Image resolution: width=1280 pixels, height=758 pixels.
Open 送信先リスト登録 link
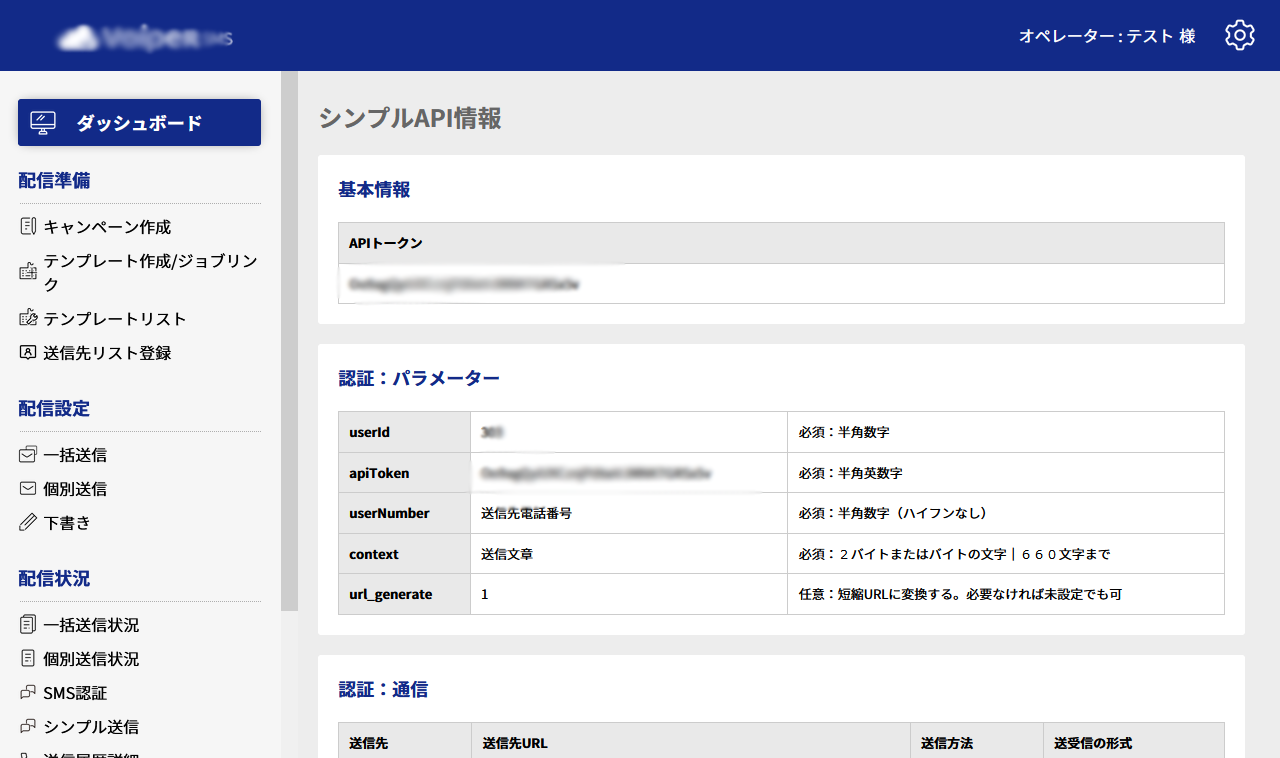click(107, 353)
